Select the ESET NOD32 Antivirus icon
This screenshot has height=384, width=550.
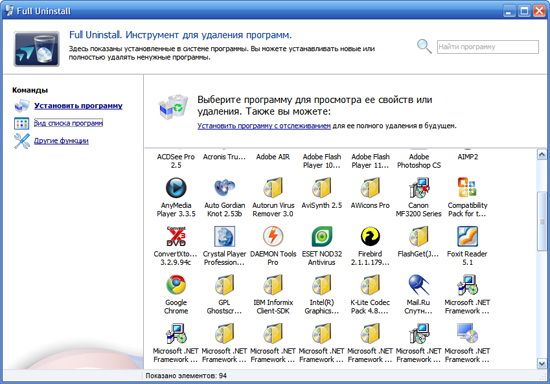click(322, 236)
